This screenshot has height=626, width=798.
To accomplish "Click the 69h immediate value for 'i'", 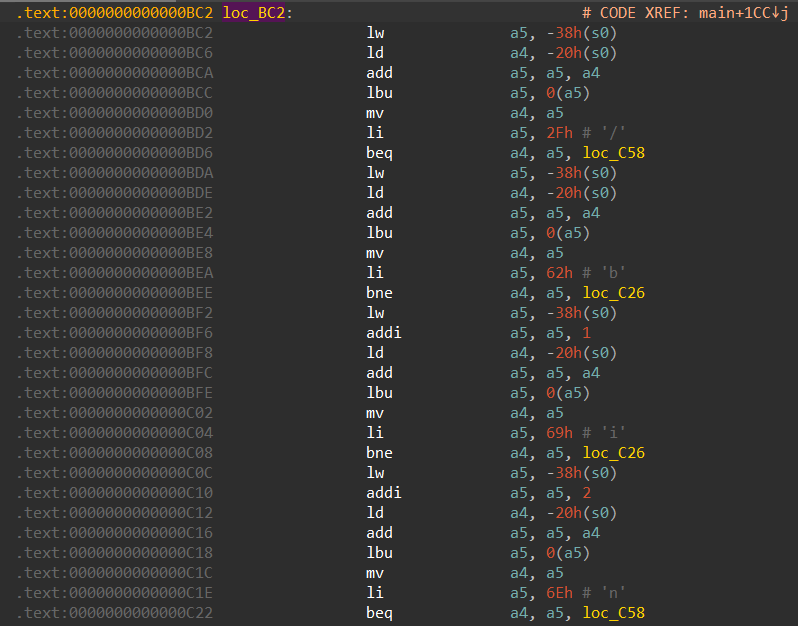I will pos(556,433).
